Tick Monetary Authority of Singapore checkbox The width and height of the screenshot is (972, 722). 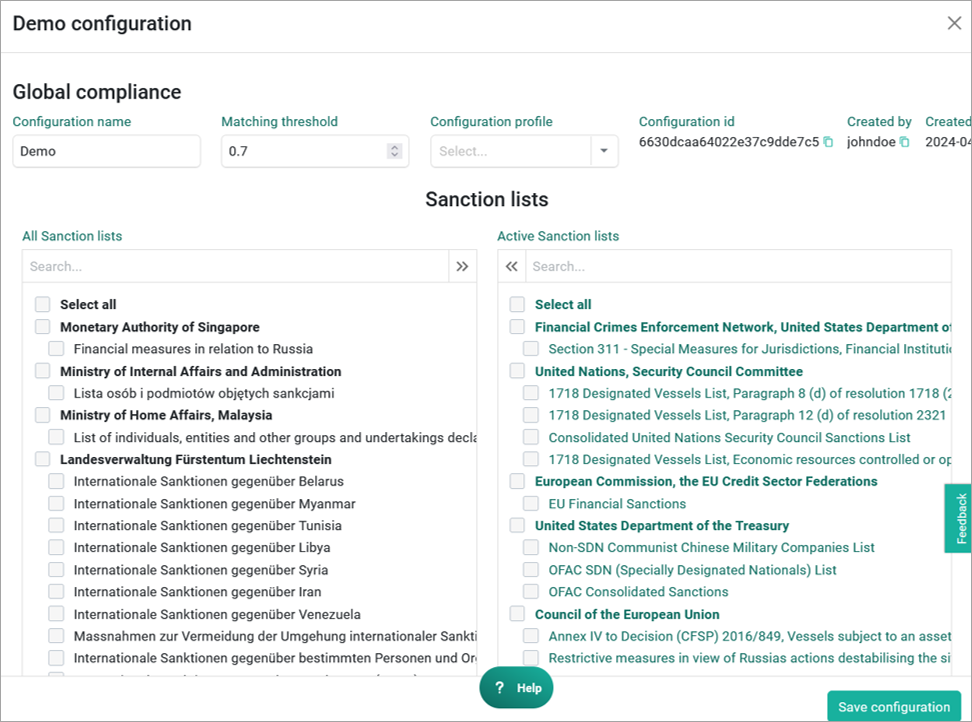click(43, 327)
